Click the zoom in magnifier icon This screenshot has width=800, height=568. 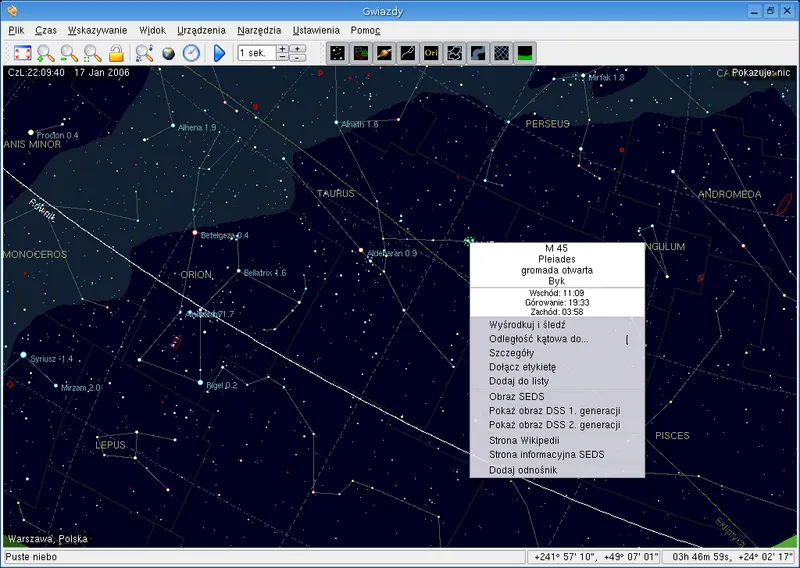46,53
